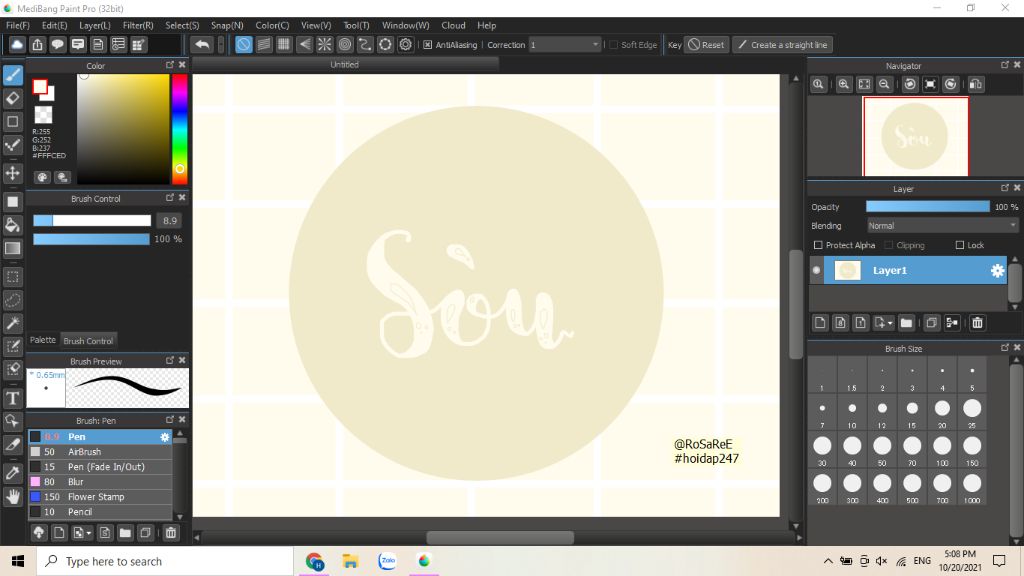Viewport: 1024px width, 576px height.
Task: Click the Reset key button
Action: [706, 45]
